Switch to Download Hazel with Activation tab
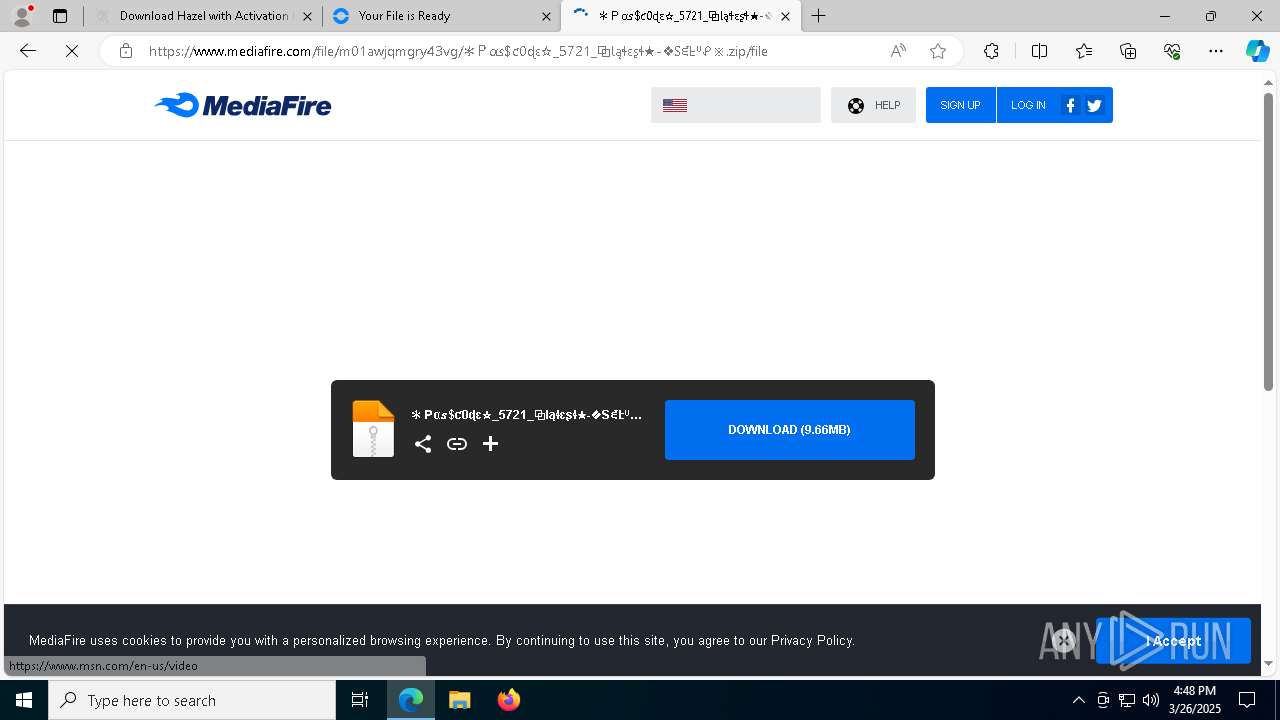 203,16
